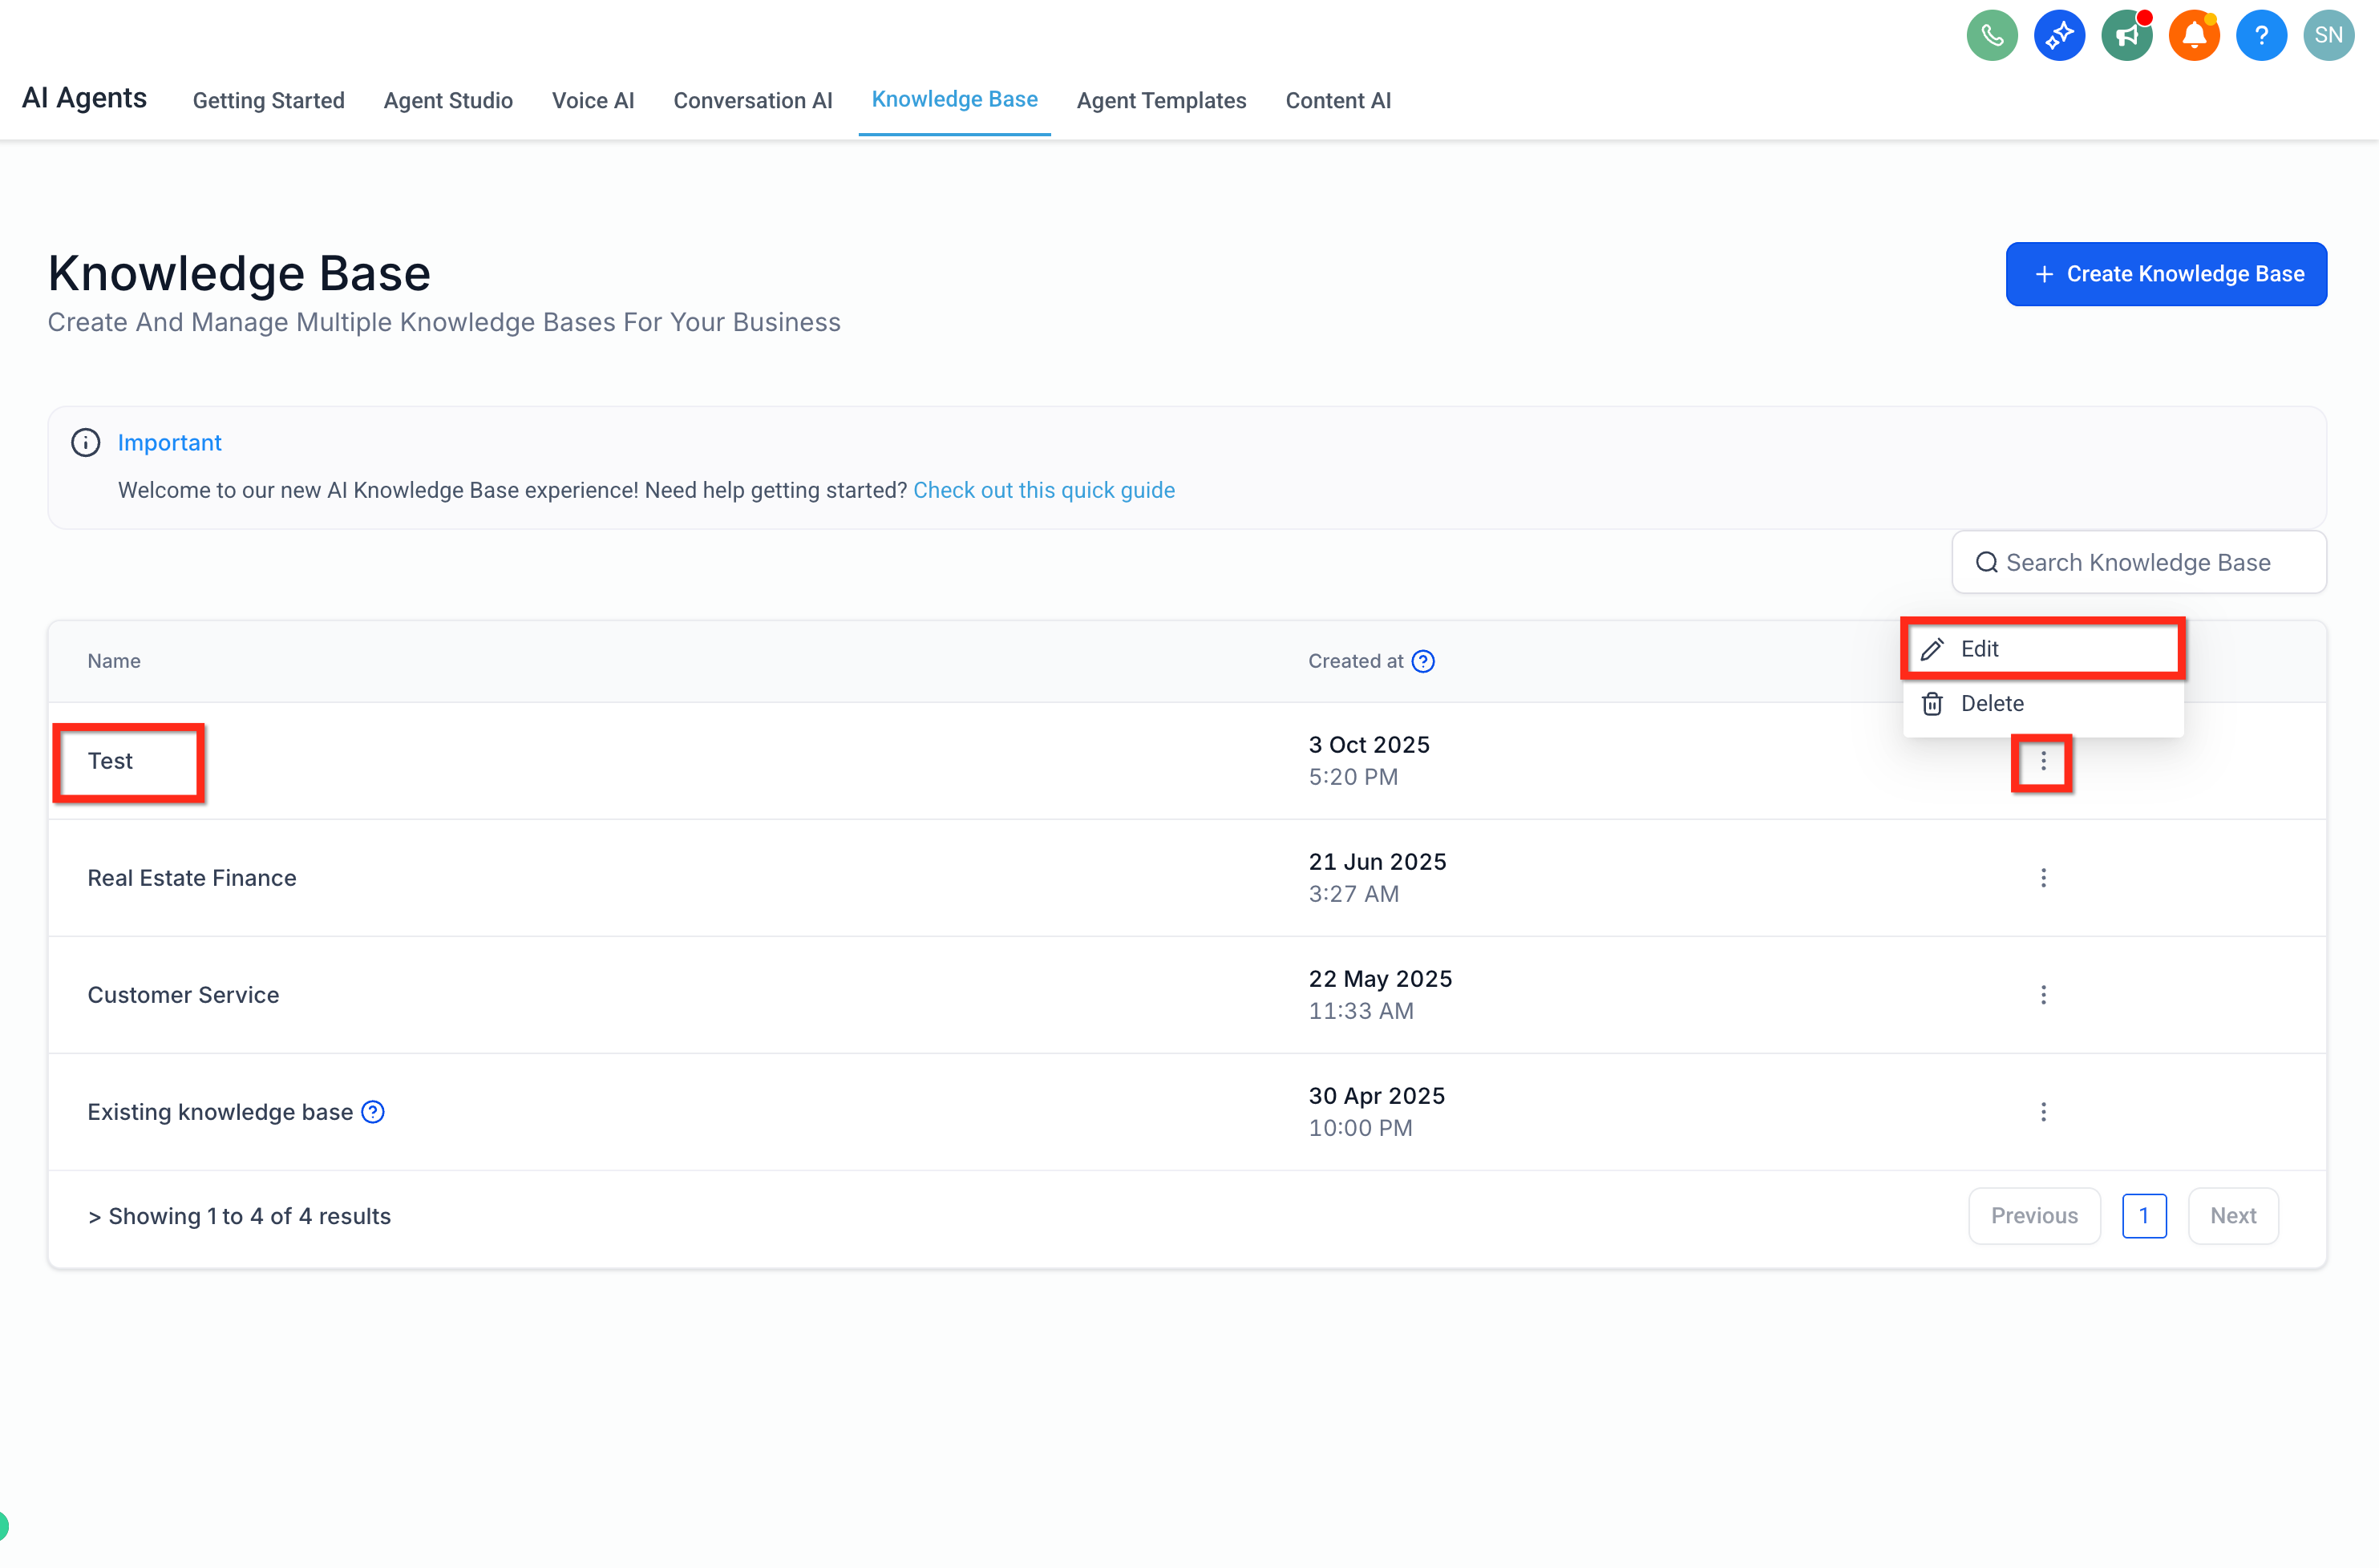
Task: Click the green phone dialer icon
Action: coord(1991,36)
